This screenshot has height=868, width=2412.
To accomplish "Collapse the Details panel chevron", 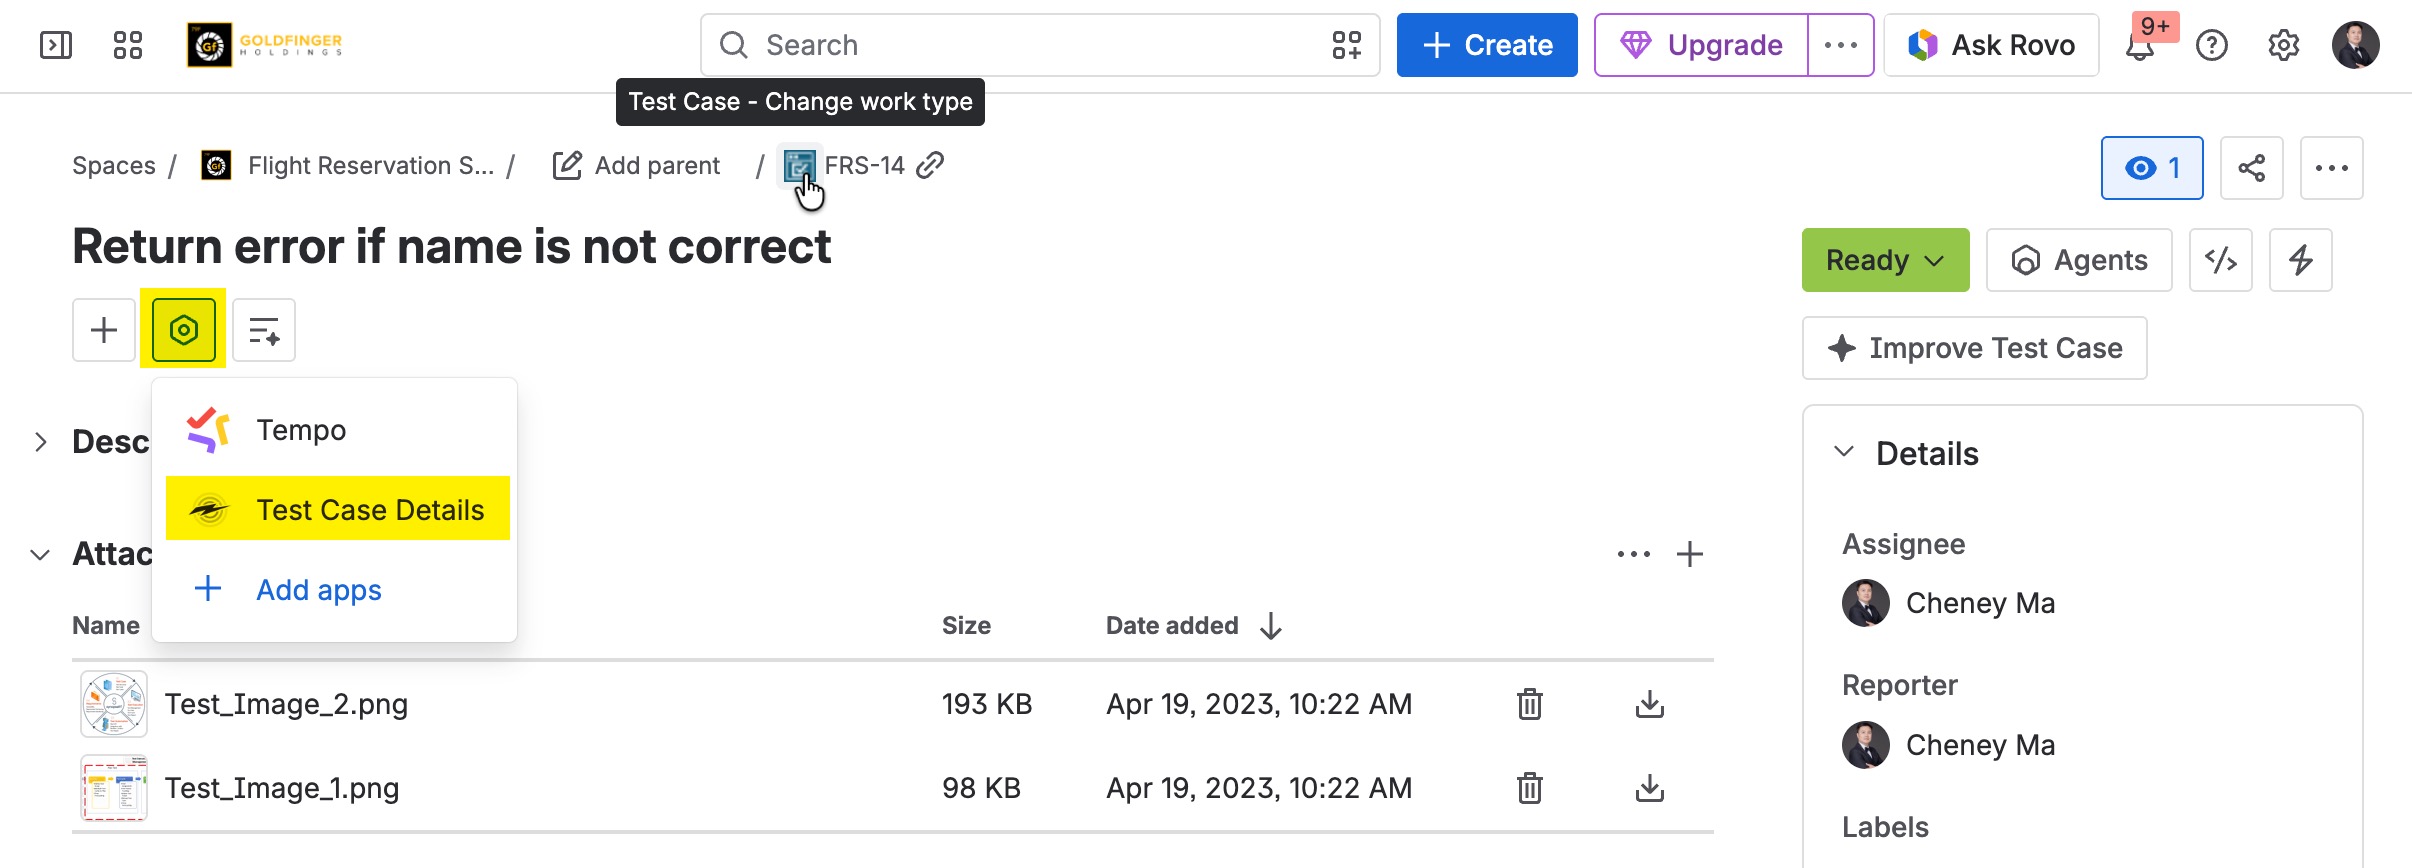I will [x=1844, y=452].
